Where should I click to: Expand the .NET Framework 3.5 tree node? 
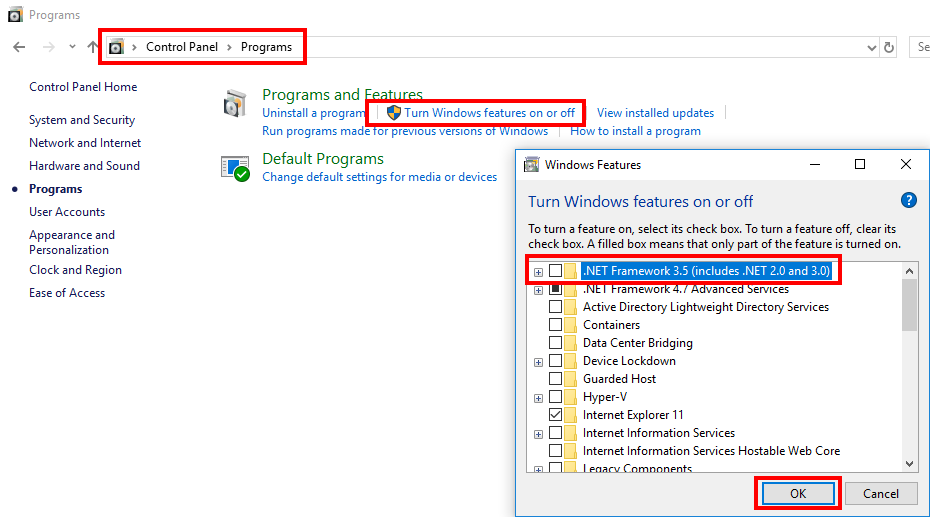pyautogui.click(x=538, y=272)
